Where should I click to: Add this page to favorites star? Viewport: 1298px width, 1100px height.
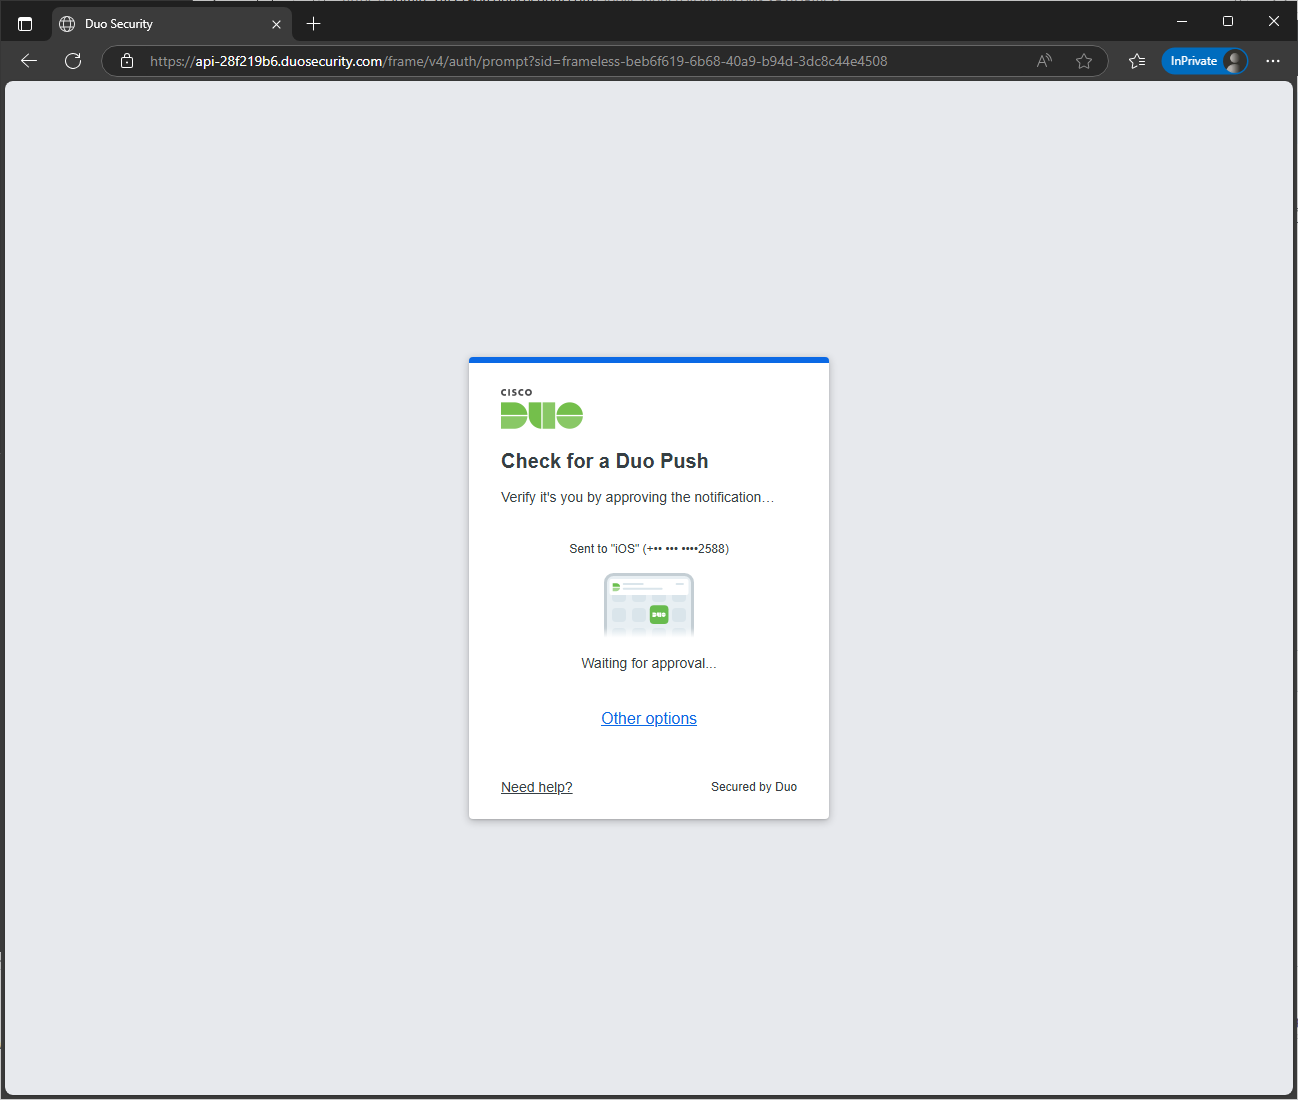(x=1084, y=61)
